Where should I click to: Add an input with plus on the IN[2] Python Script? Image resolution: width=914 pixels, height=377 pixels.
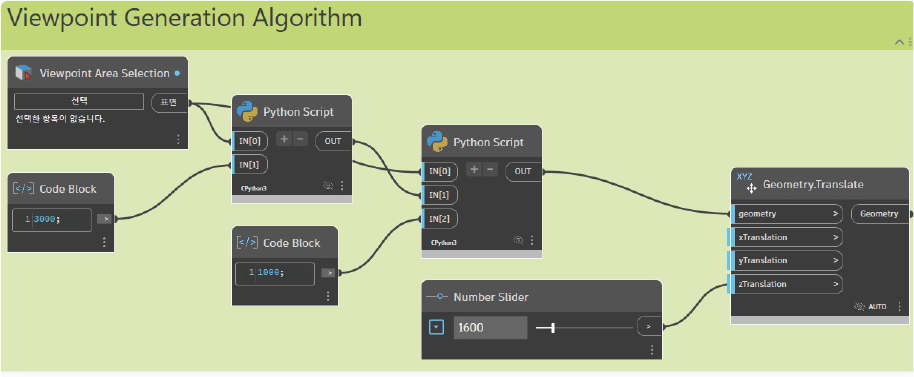(x=474, y=170)
